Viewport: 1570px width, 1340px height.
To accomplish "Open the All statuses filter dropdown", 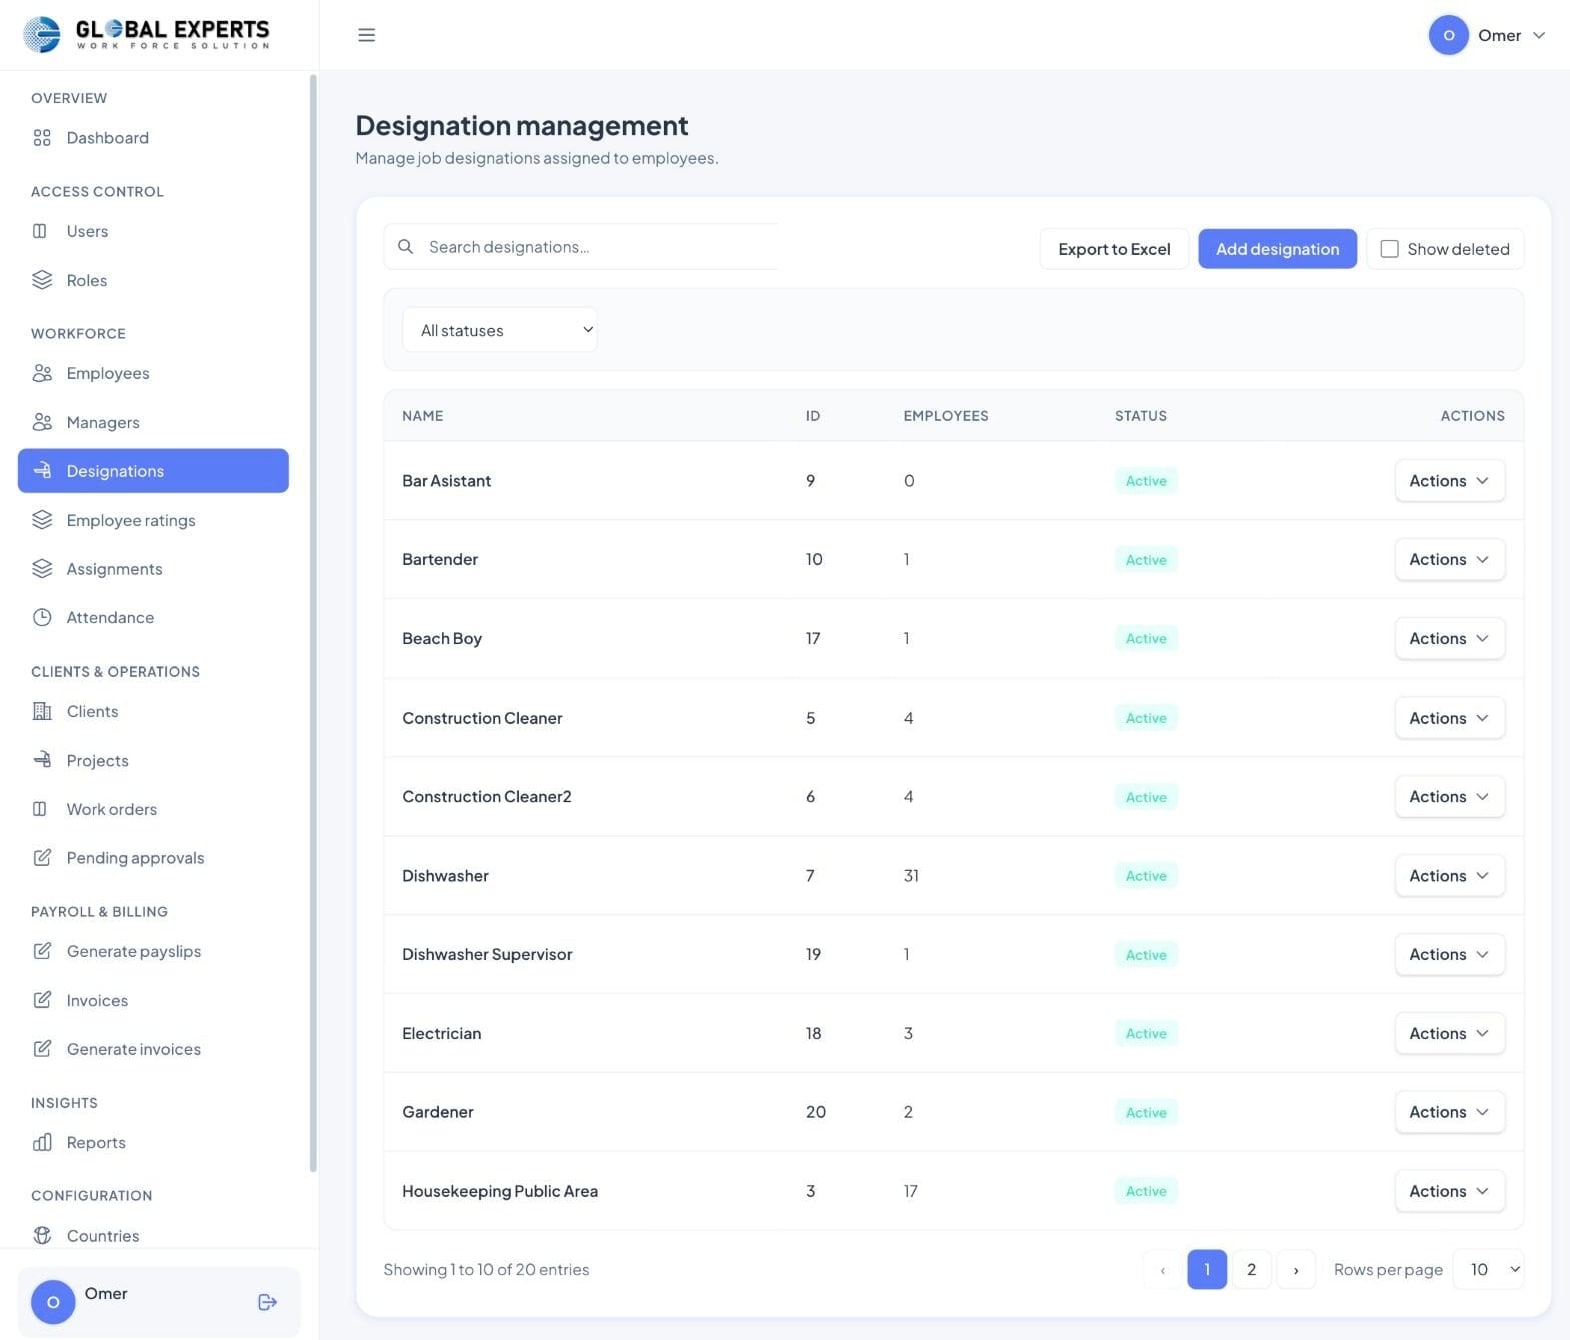I will coord(500,330).
